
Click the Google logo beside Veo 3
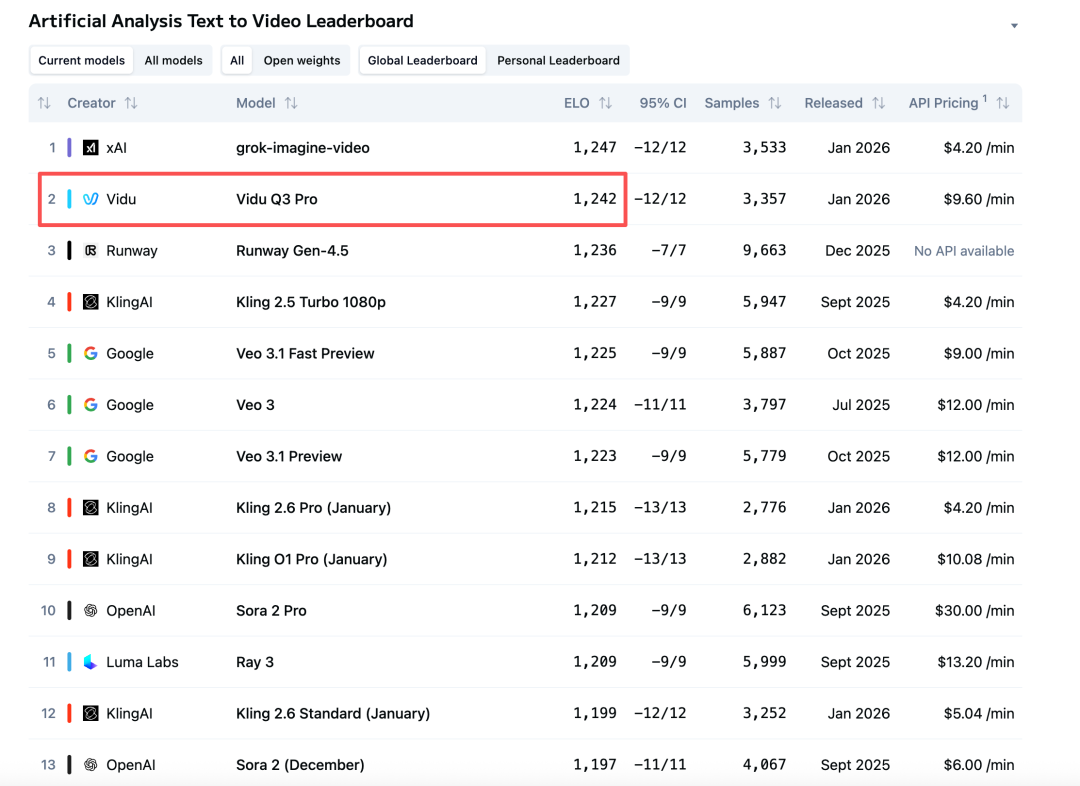click(x=90, y=405)
